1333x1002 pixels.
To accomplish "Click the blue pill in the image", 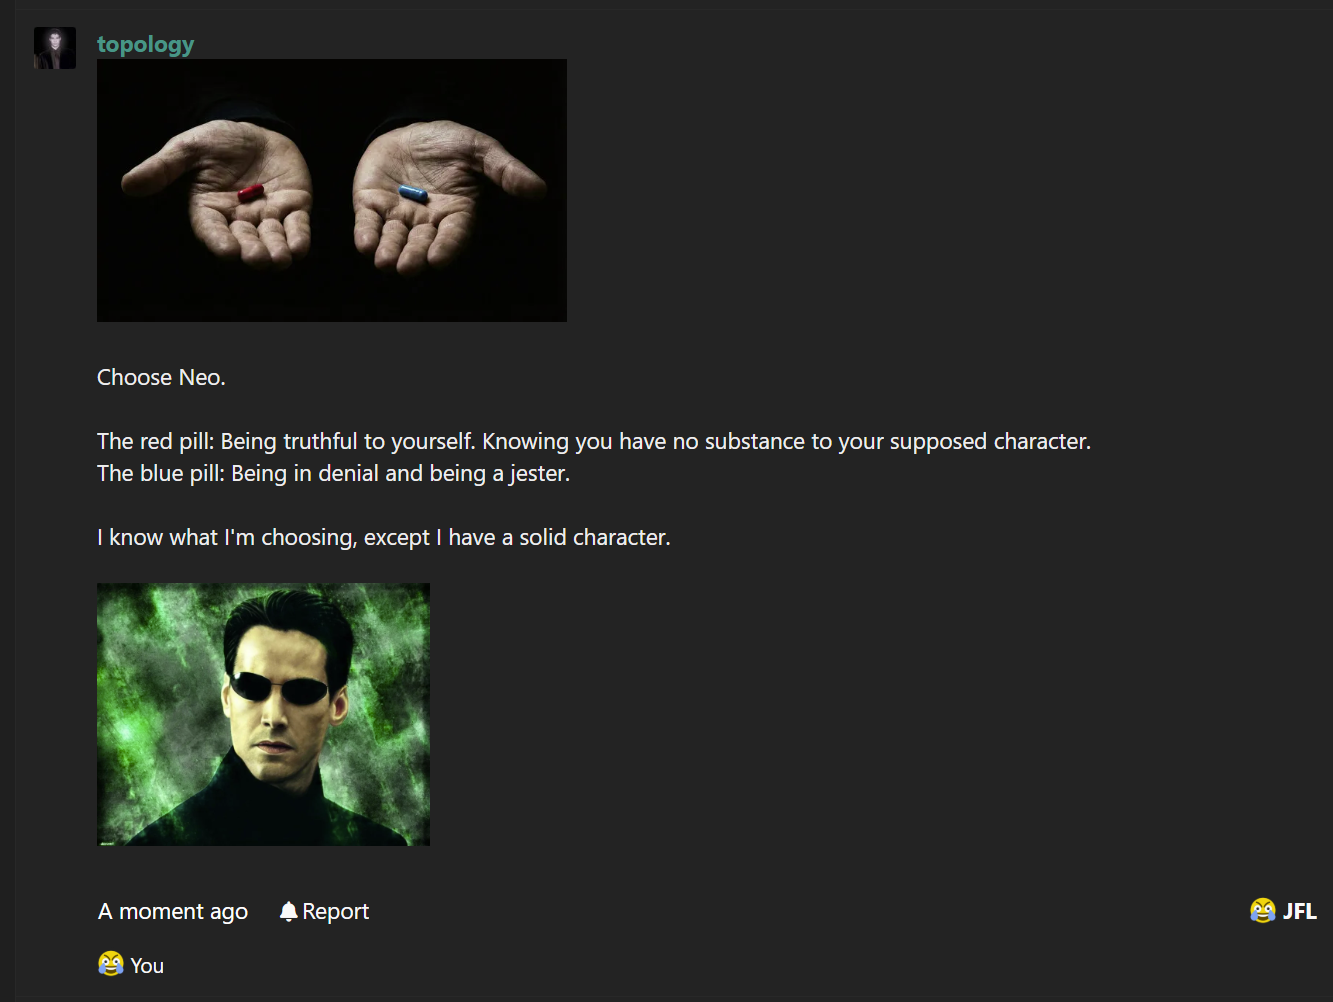I will tap(413, 193).
